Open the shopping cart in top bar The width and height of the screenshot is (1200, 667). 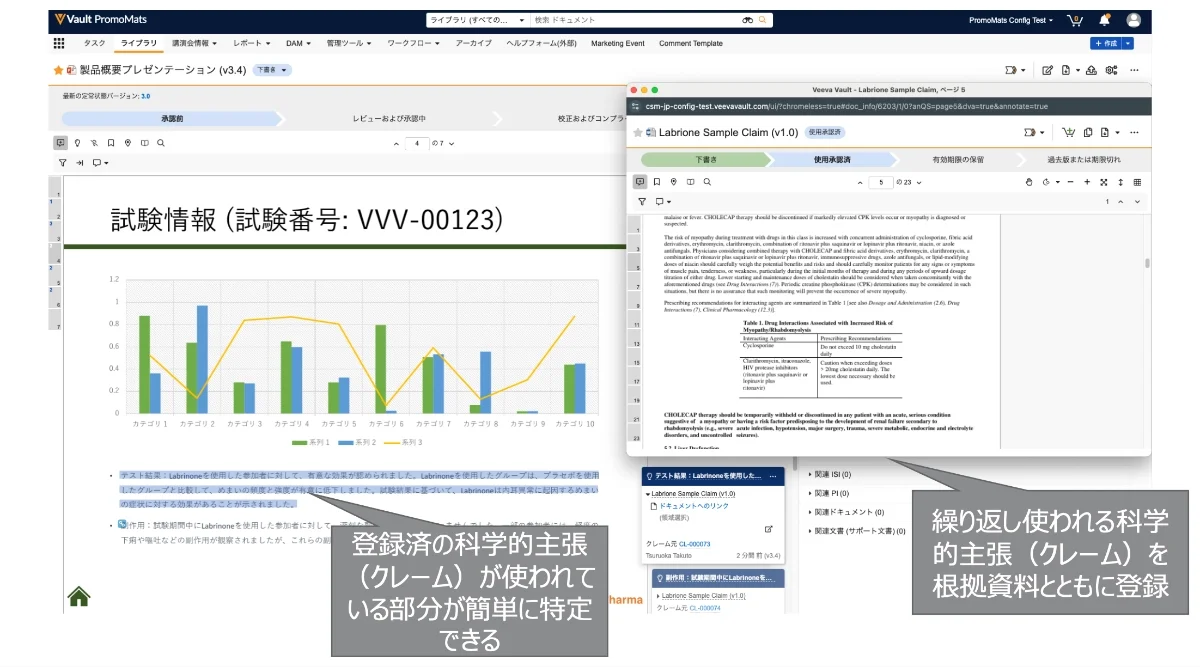click(x=1075, y=20)
